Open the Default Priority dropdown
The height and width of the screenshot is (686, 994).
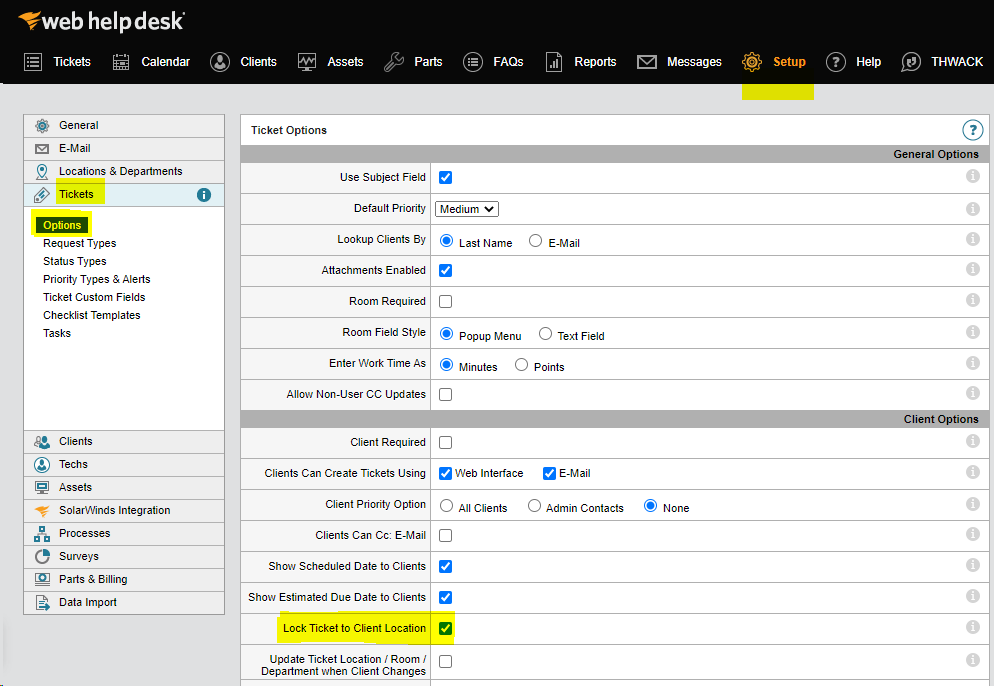[x=467, y=209]
